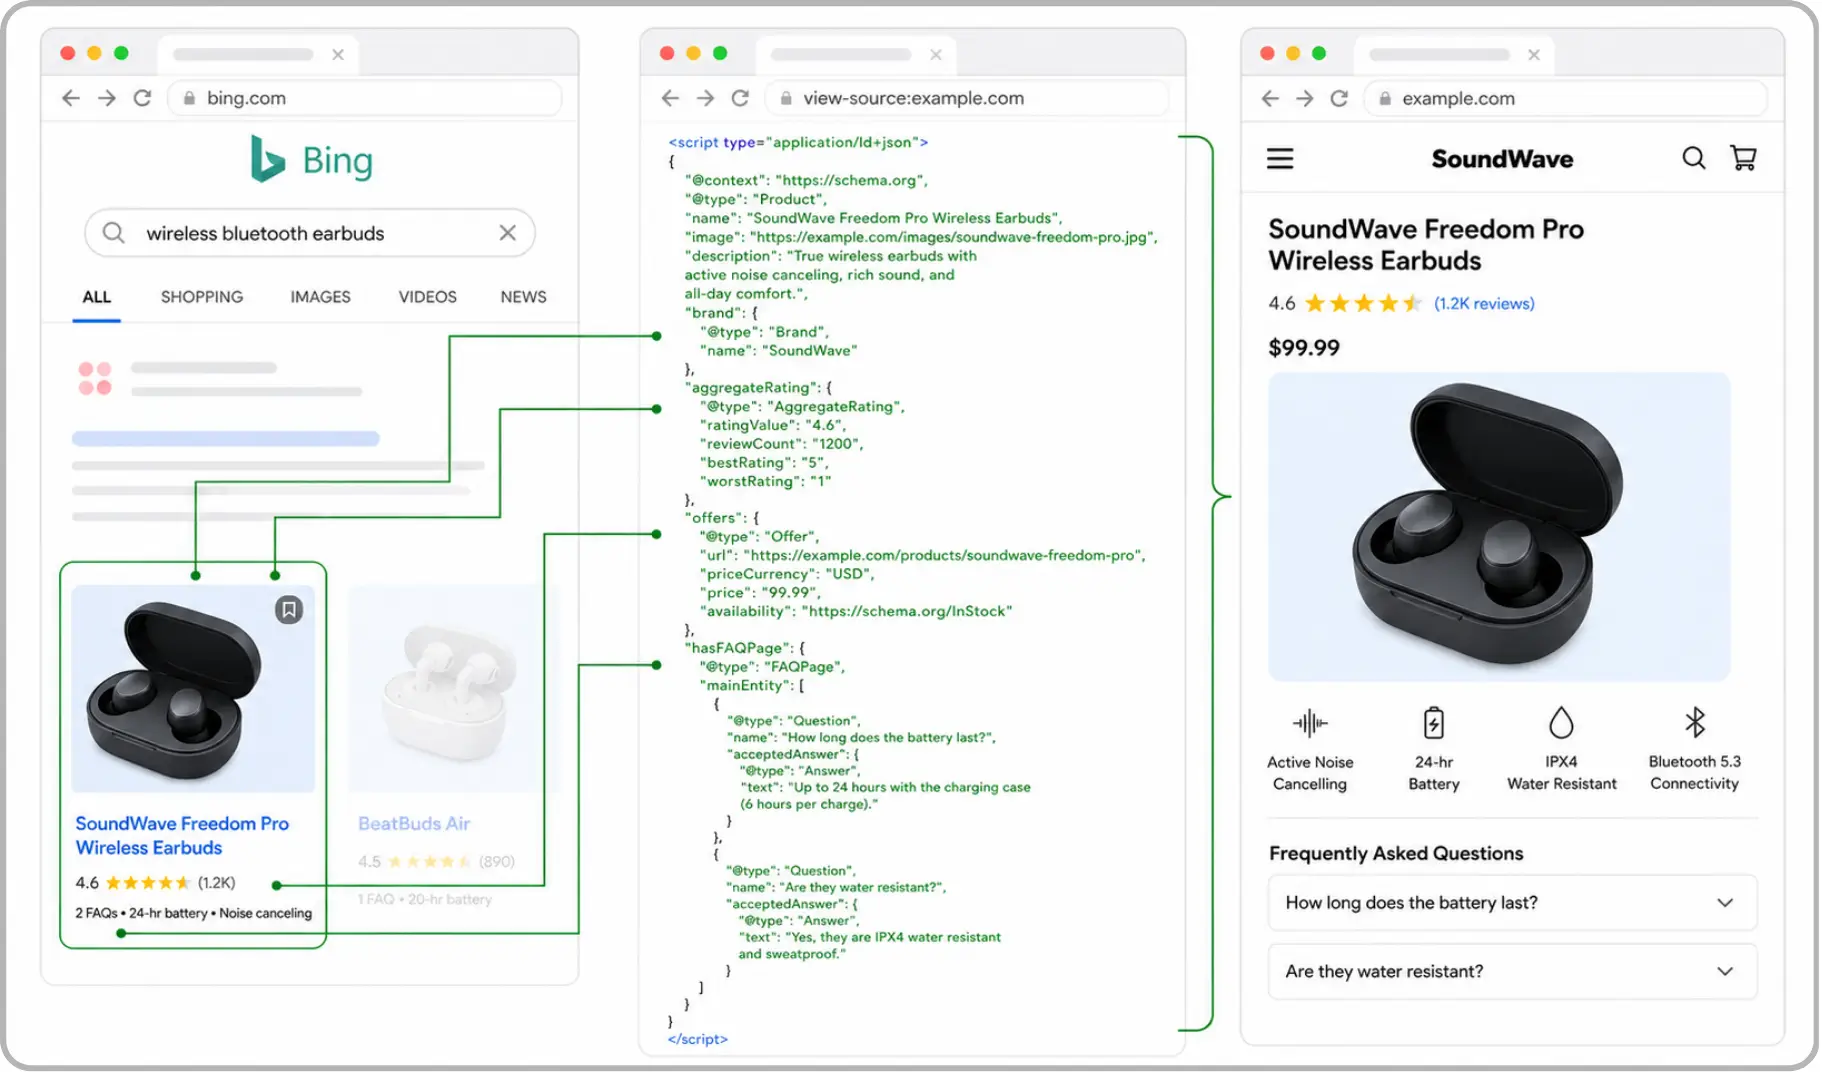Close the tab in the bing.com window
1822x1072 pixels.
(x=338, y=55)
